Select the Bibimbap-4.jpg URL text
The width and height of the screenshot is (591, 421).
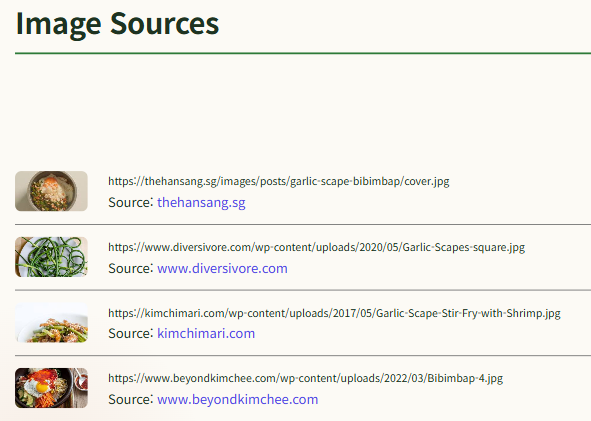click(305, 378)
